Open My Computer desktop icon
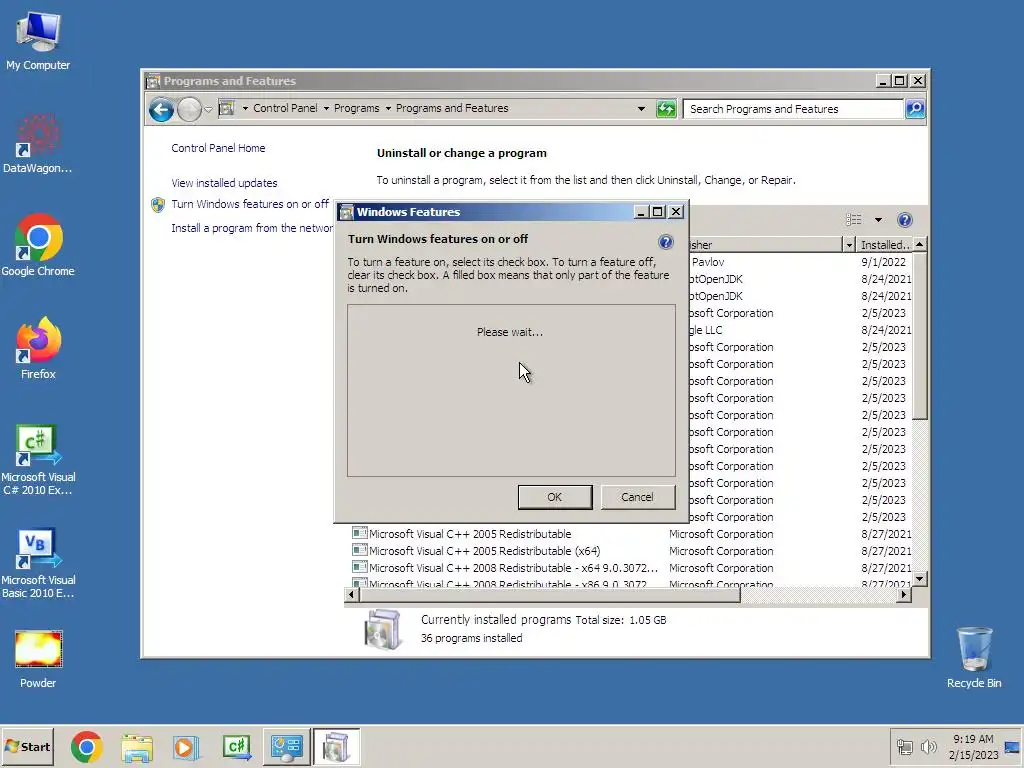1024x768 pixels. [x=38, y=40]
